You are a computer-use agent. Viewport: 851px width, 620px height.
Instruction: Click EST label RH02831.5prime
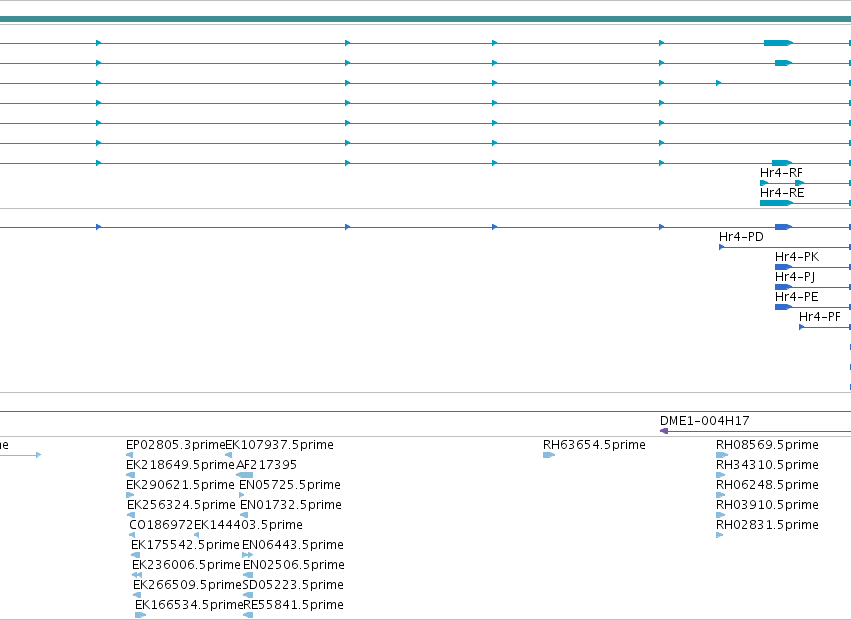[767, 525]
